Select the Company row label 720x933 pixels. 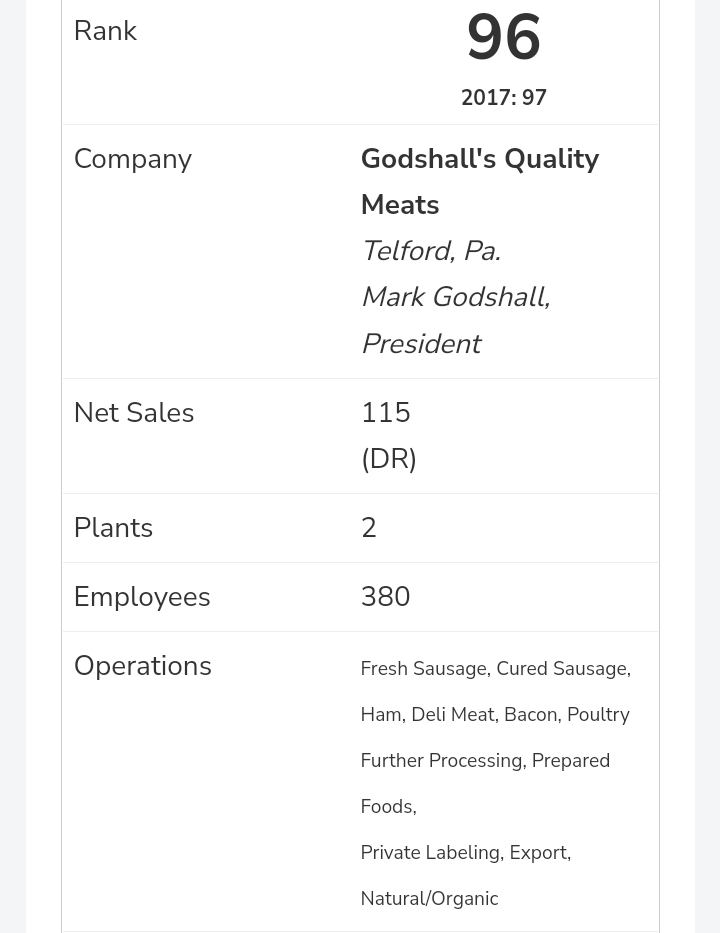click(x=132, y=159)
